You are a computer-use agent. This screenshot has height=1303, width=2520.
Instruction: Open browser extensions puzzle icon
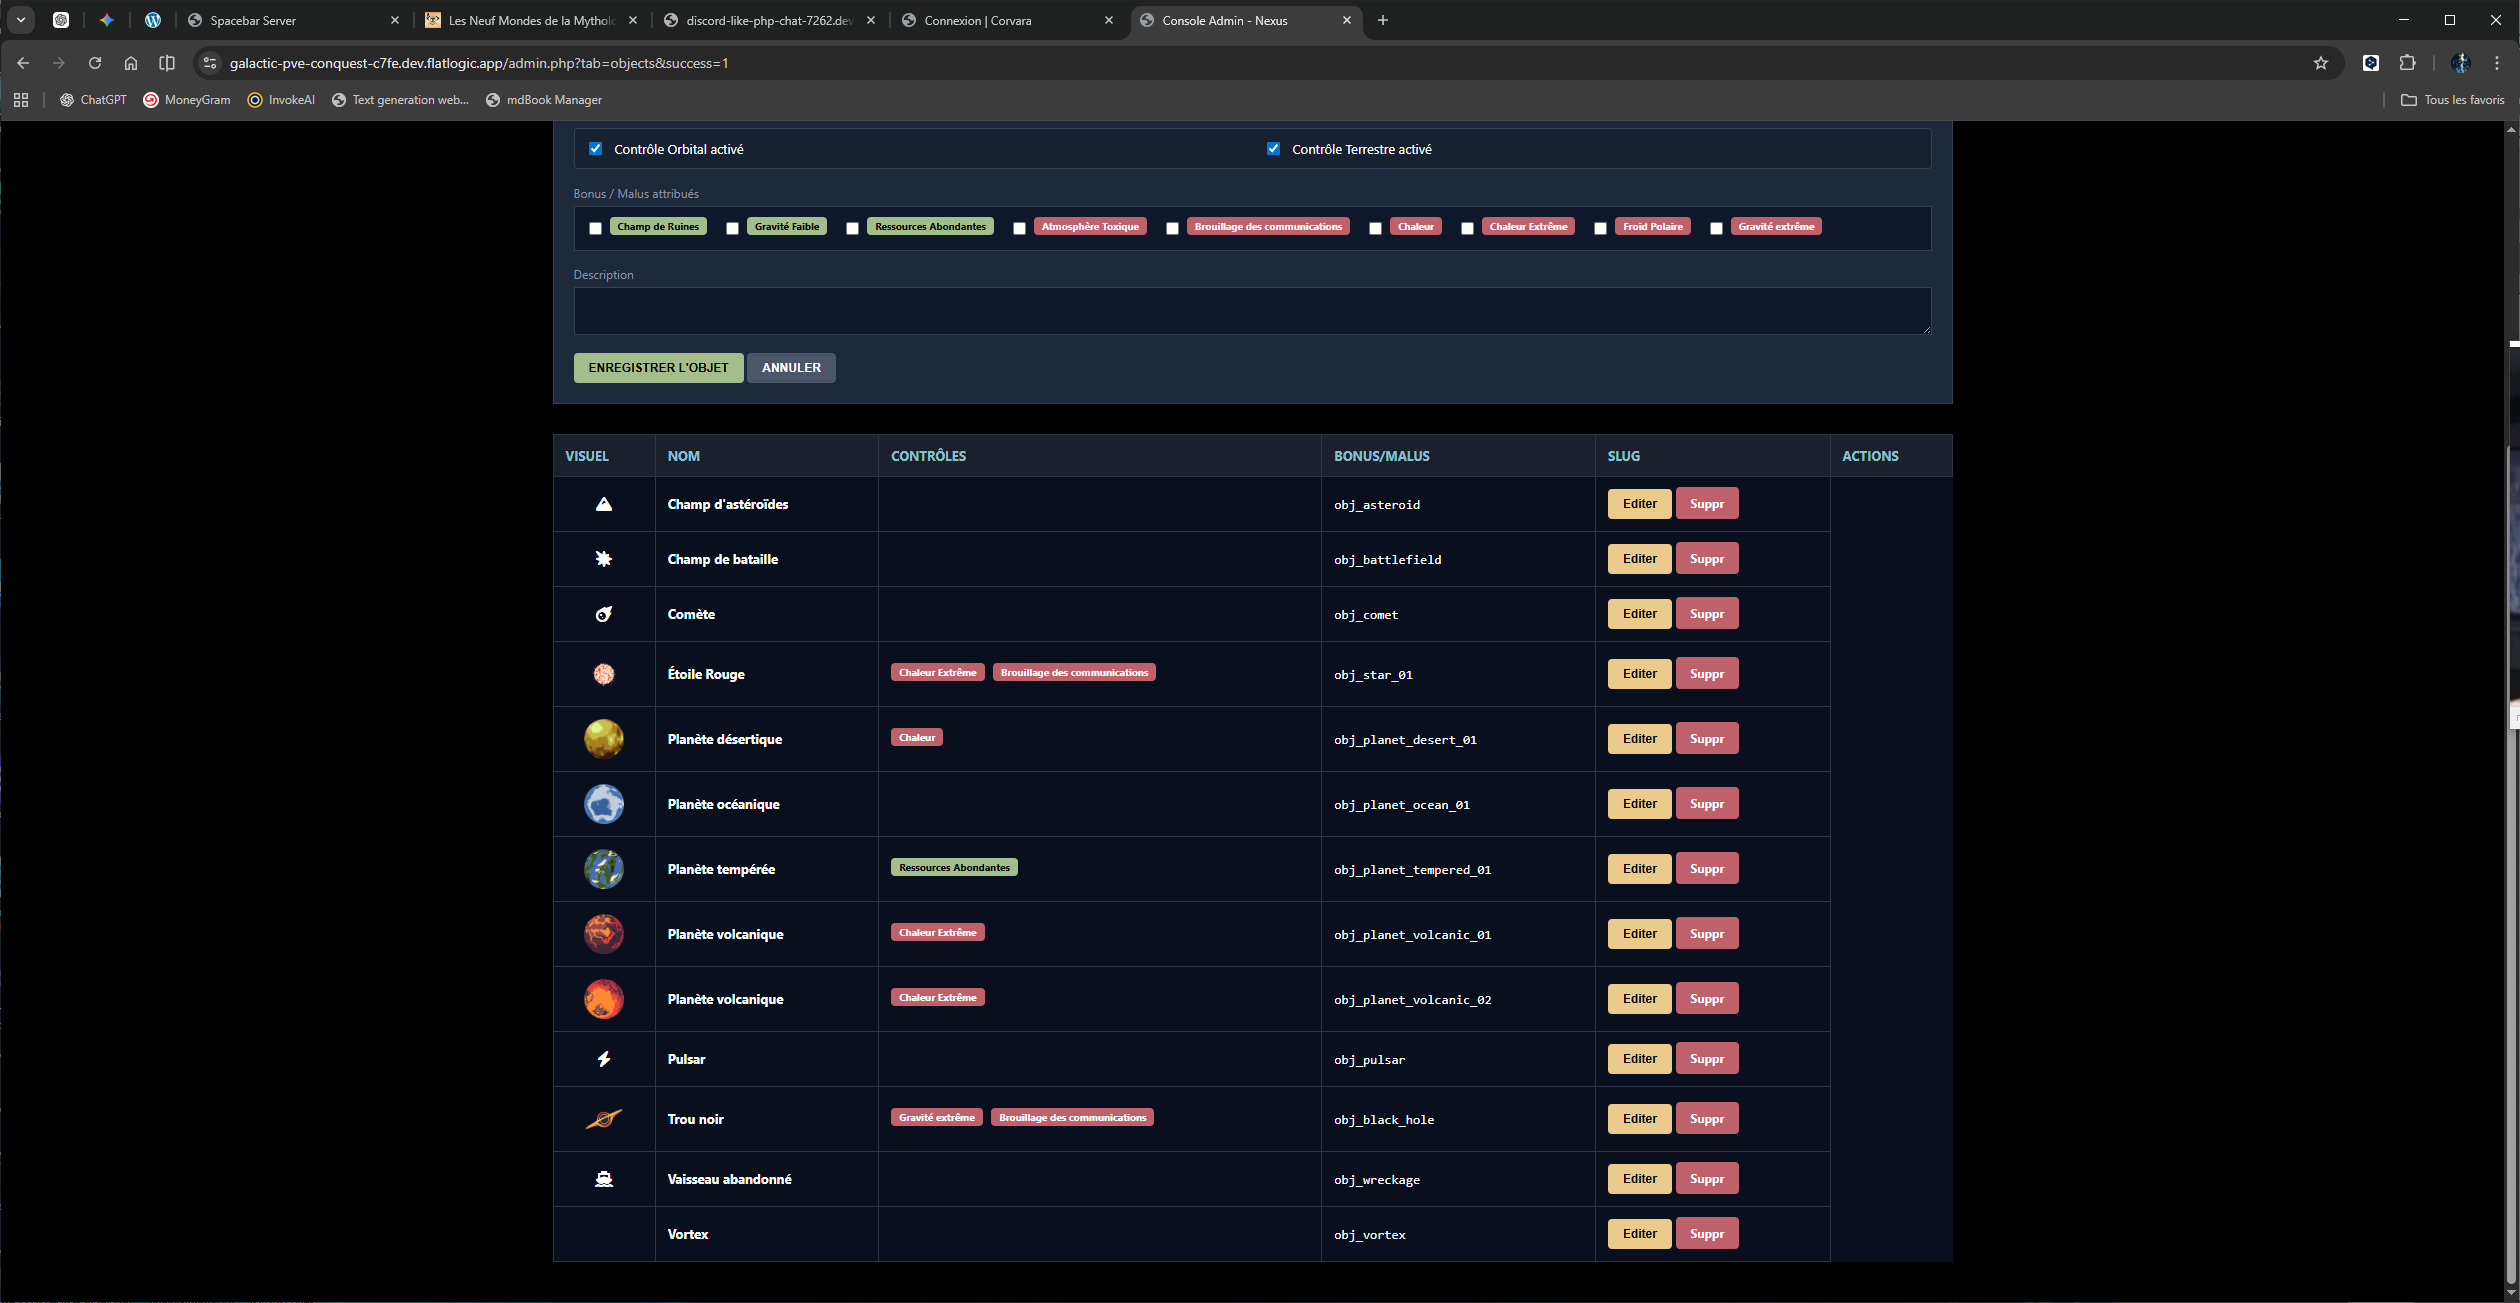2408,63
